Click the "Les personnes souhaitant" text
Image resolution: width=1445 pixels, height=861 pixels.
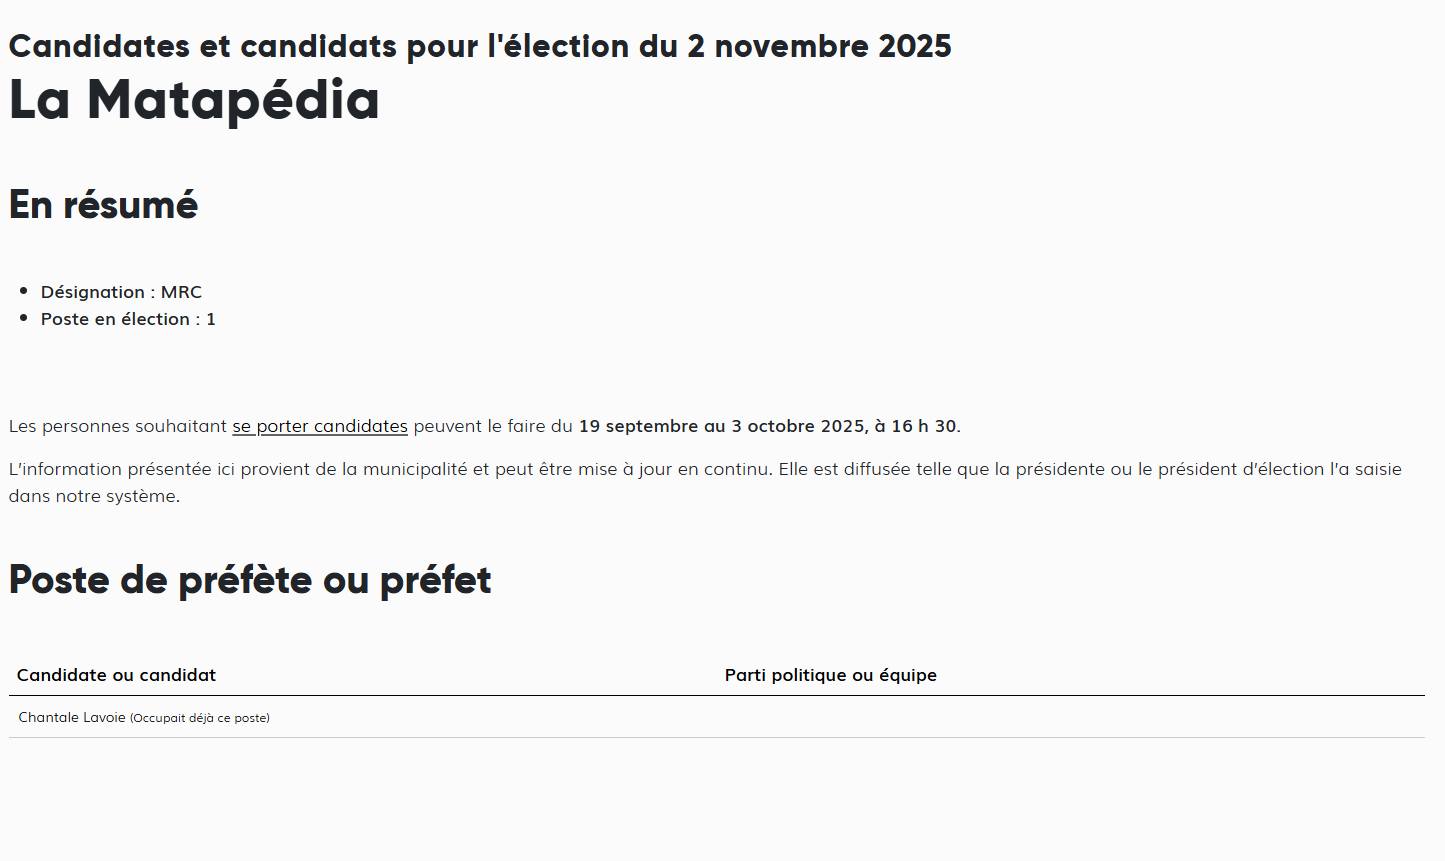[118, 426]
